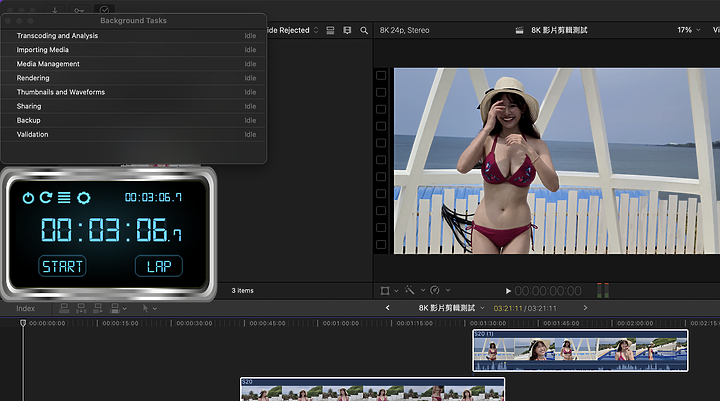Select the lower S20 clip in timeline
This screenshot has width=720, height=401.
pos(372,390)
